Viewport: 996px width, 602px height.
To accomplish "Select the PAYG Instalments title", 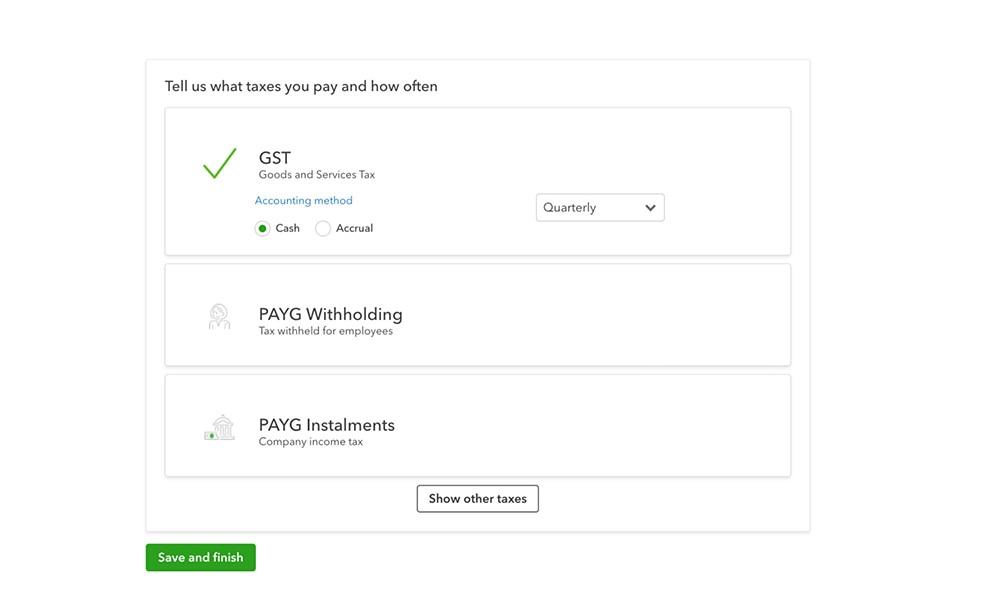I will [326, 425].
